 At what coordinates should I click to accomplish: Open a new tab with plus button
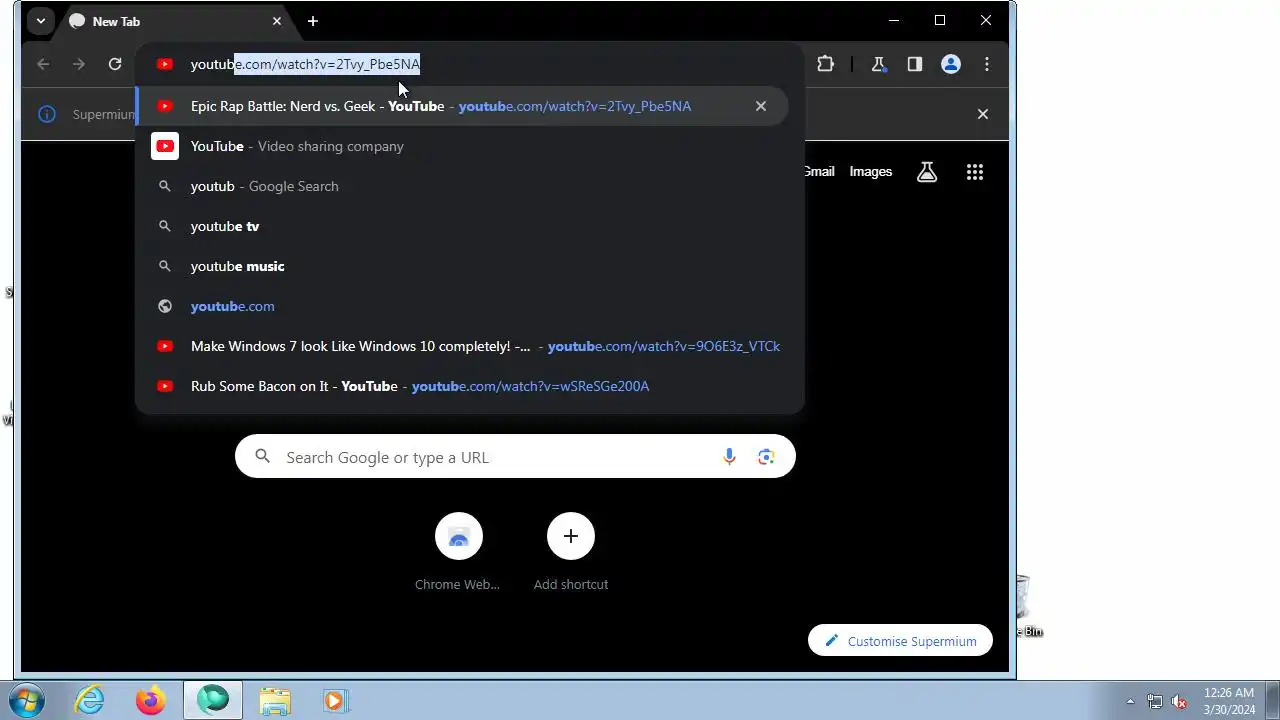point(313,21)
